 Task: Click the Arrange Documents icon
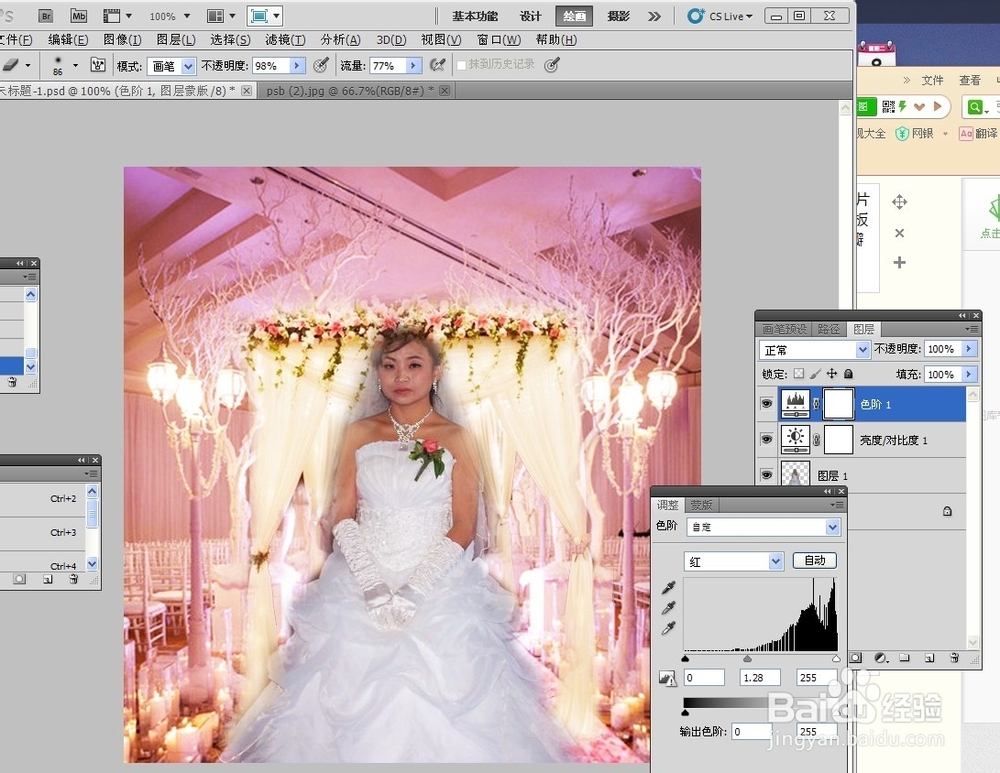(216, 16)
